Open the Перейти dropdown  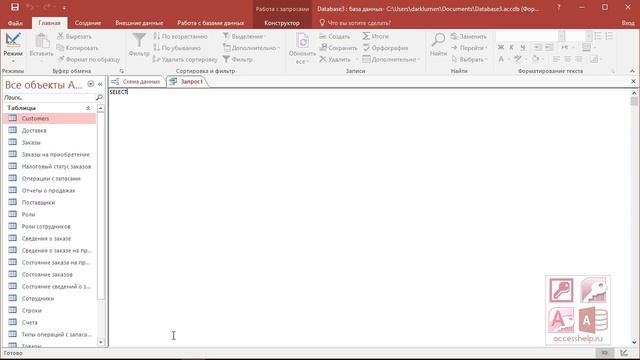(x=469, y=48)
